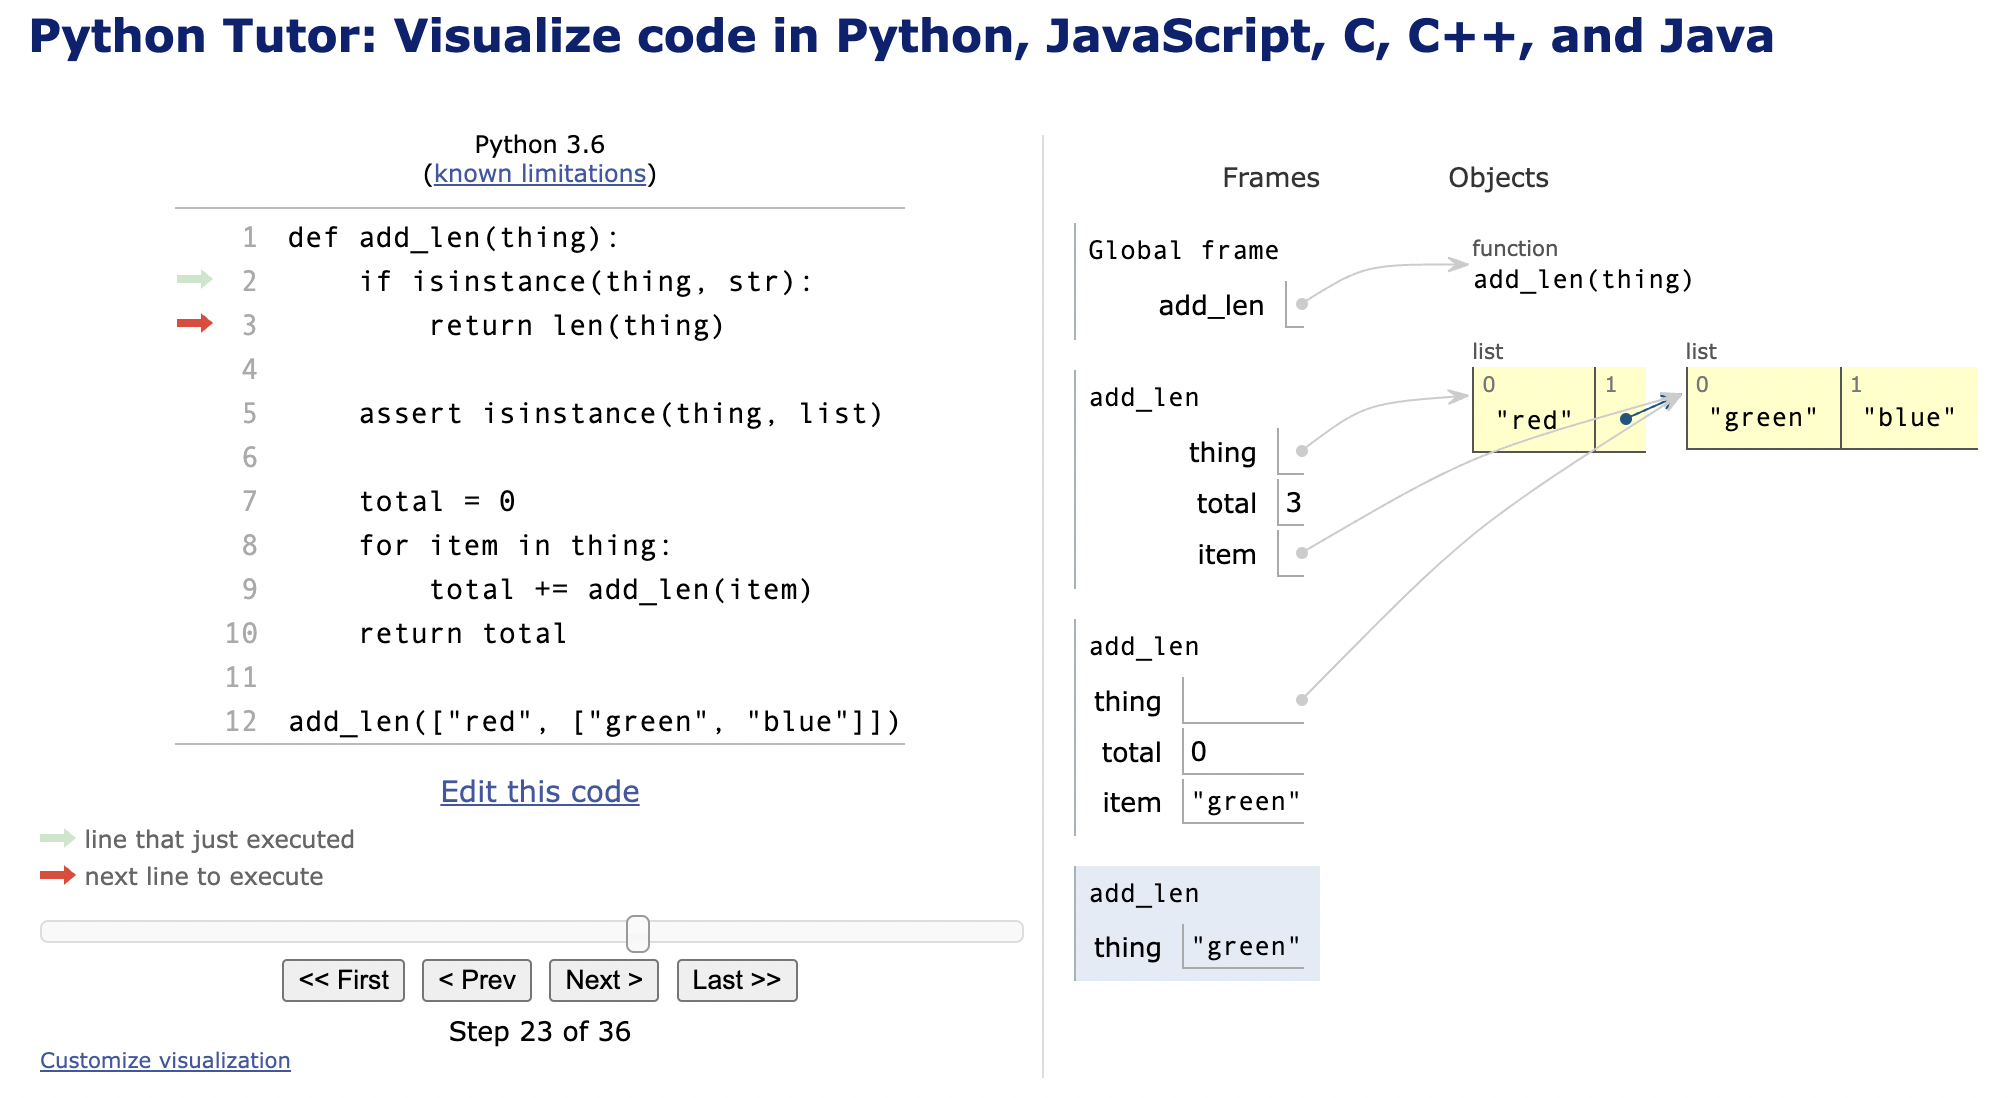
Task: Open the Edit this code link
Action: 540,791
